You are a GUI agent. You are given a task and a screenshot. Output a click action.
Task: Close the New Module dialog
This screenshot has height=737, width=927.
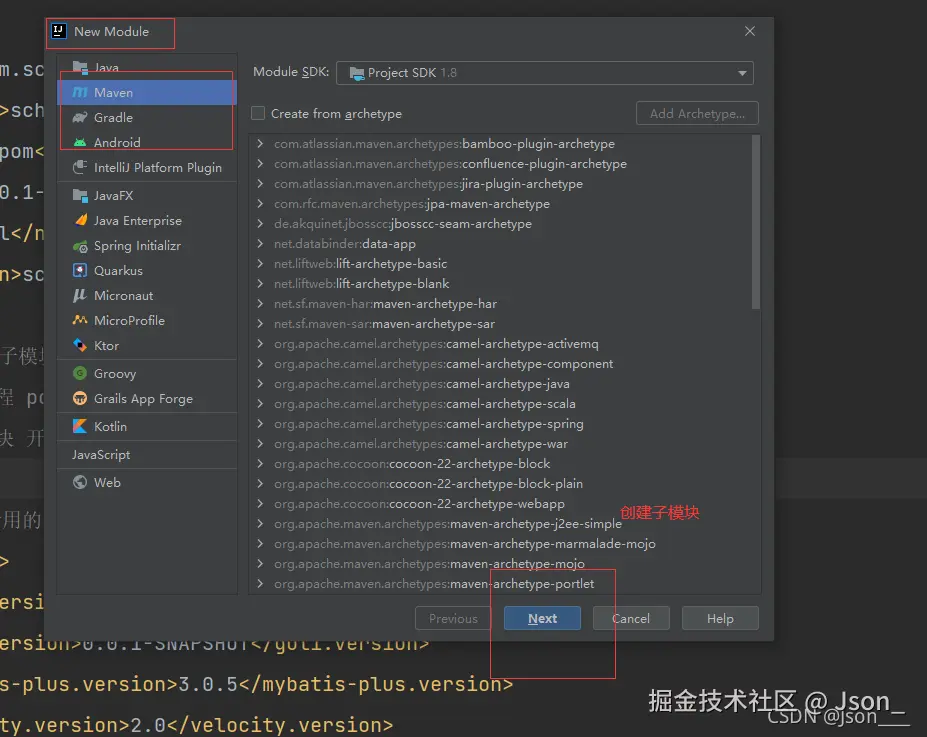[750, 31]
